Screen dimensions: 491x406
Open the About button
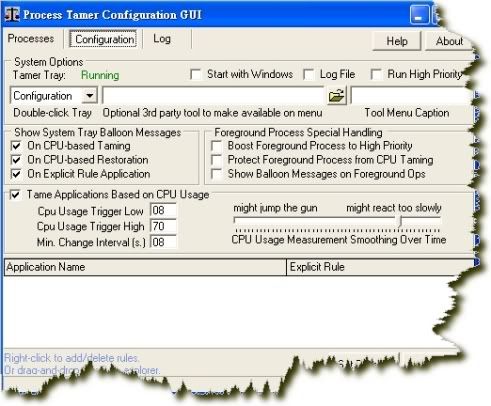point(449,41)
